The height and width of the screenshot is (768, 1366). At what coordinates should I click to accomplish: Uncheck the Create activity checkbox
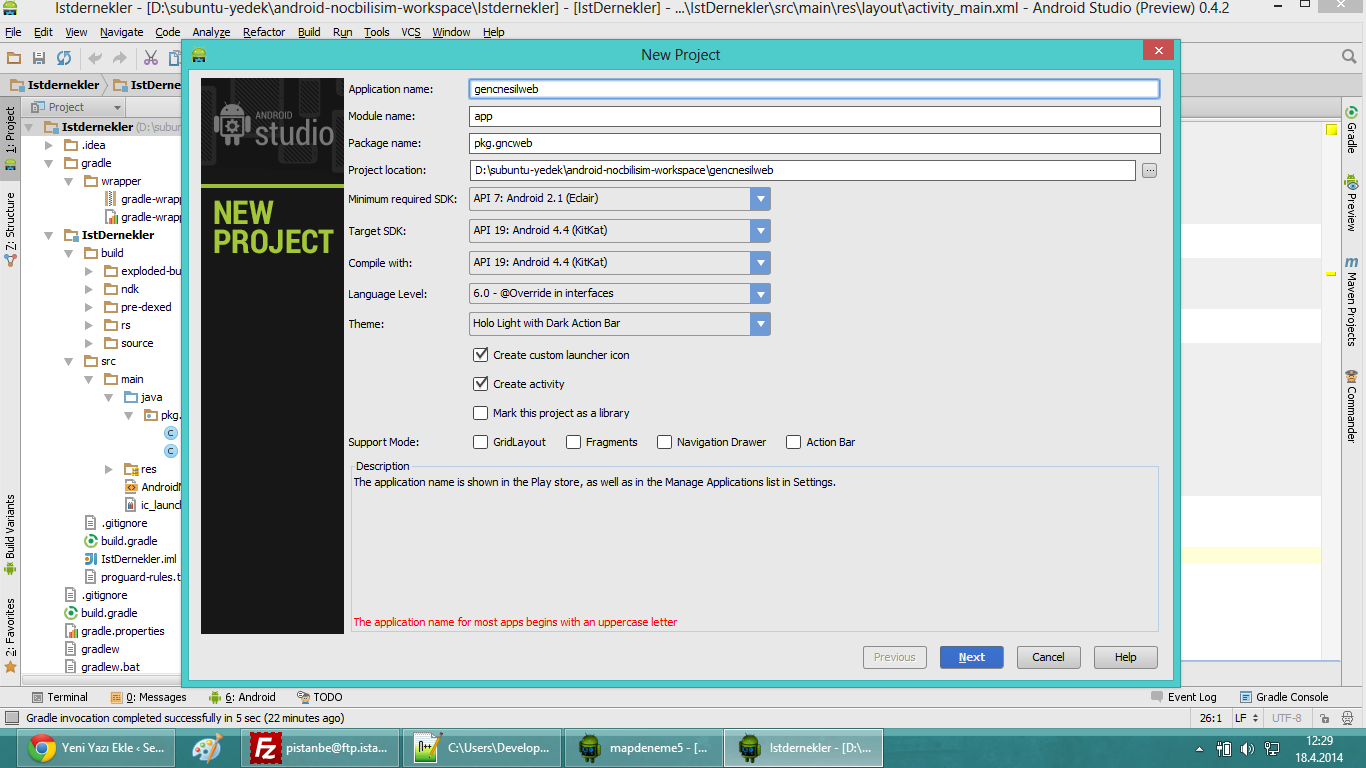pos(481,384)
